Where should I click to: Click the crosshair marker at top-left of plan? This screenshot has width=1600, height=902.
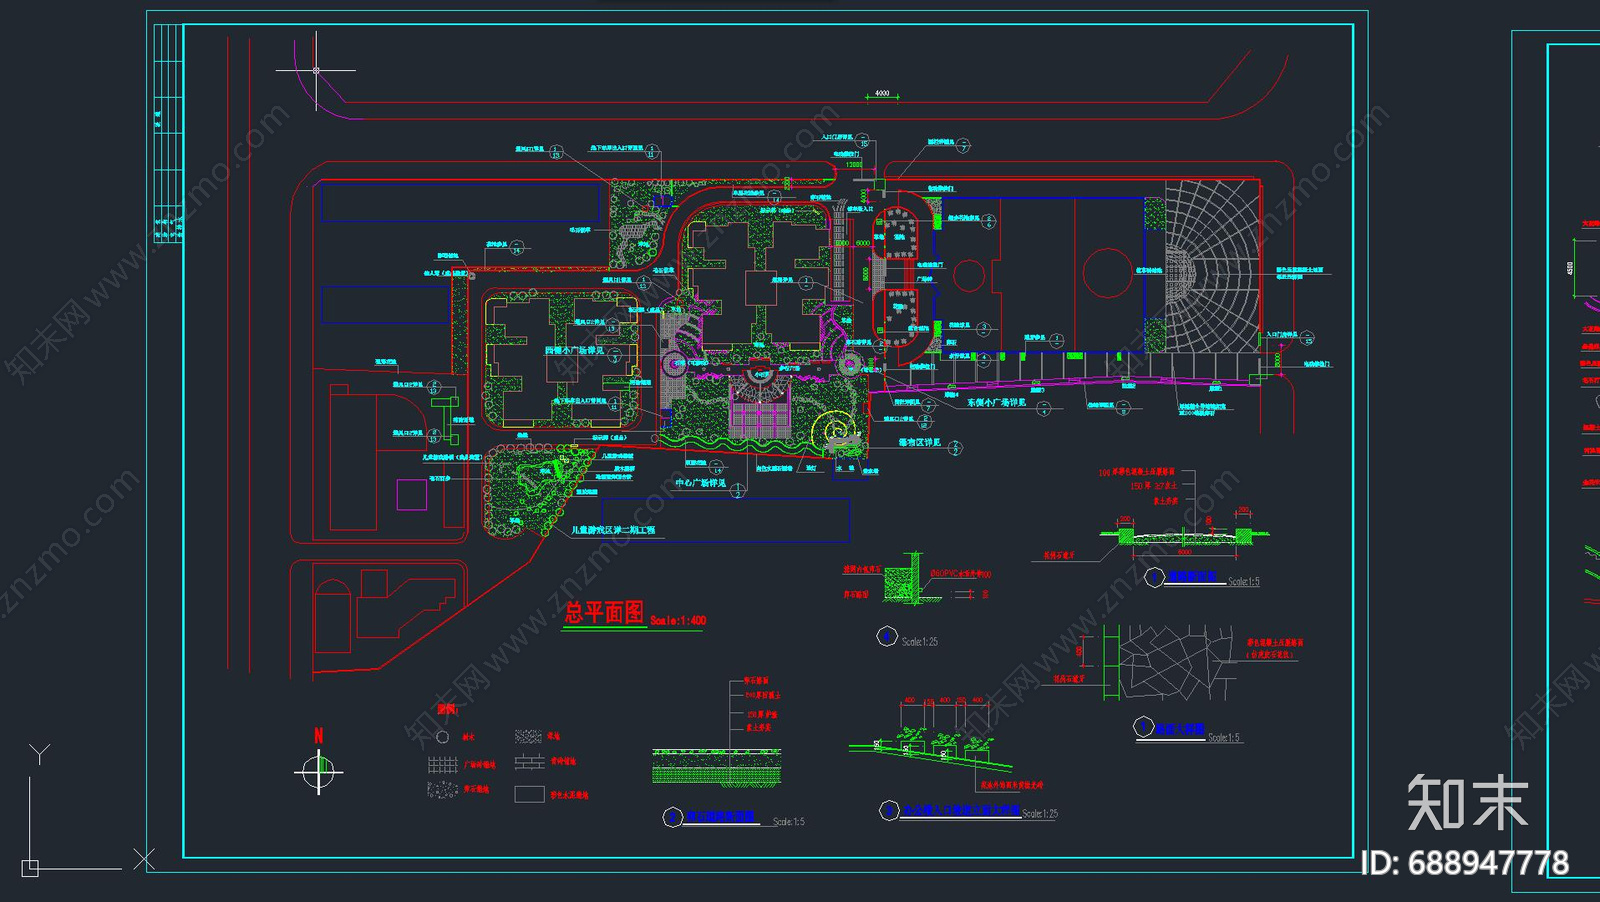pyautogui.click(x=316, y=70)
